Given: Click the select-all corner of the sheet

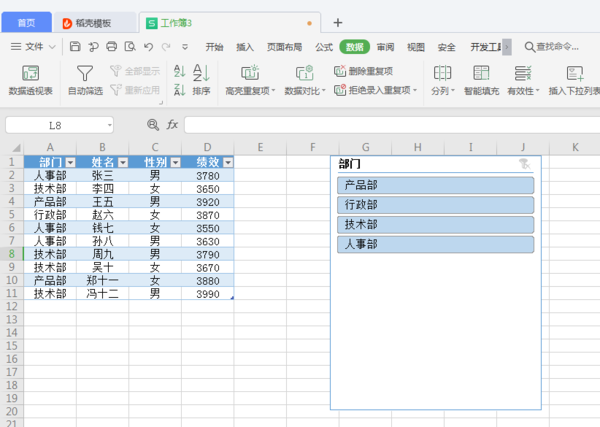Looking at the screenshot, I should (15, 148).
